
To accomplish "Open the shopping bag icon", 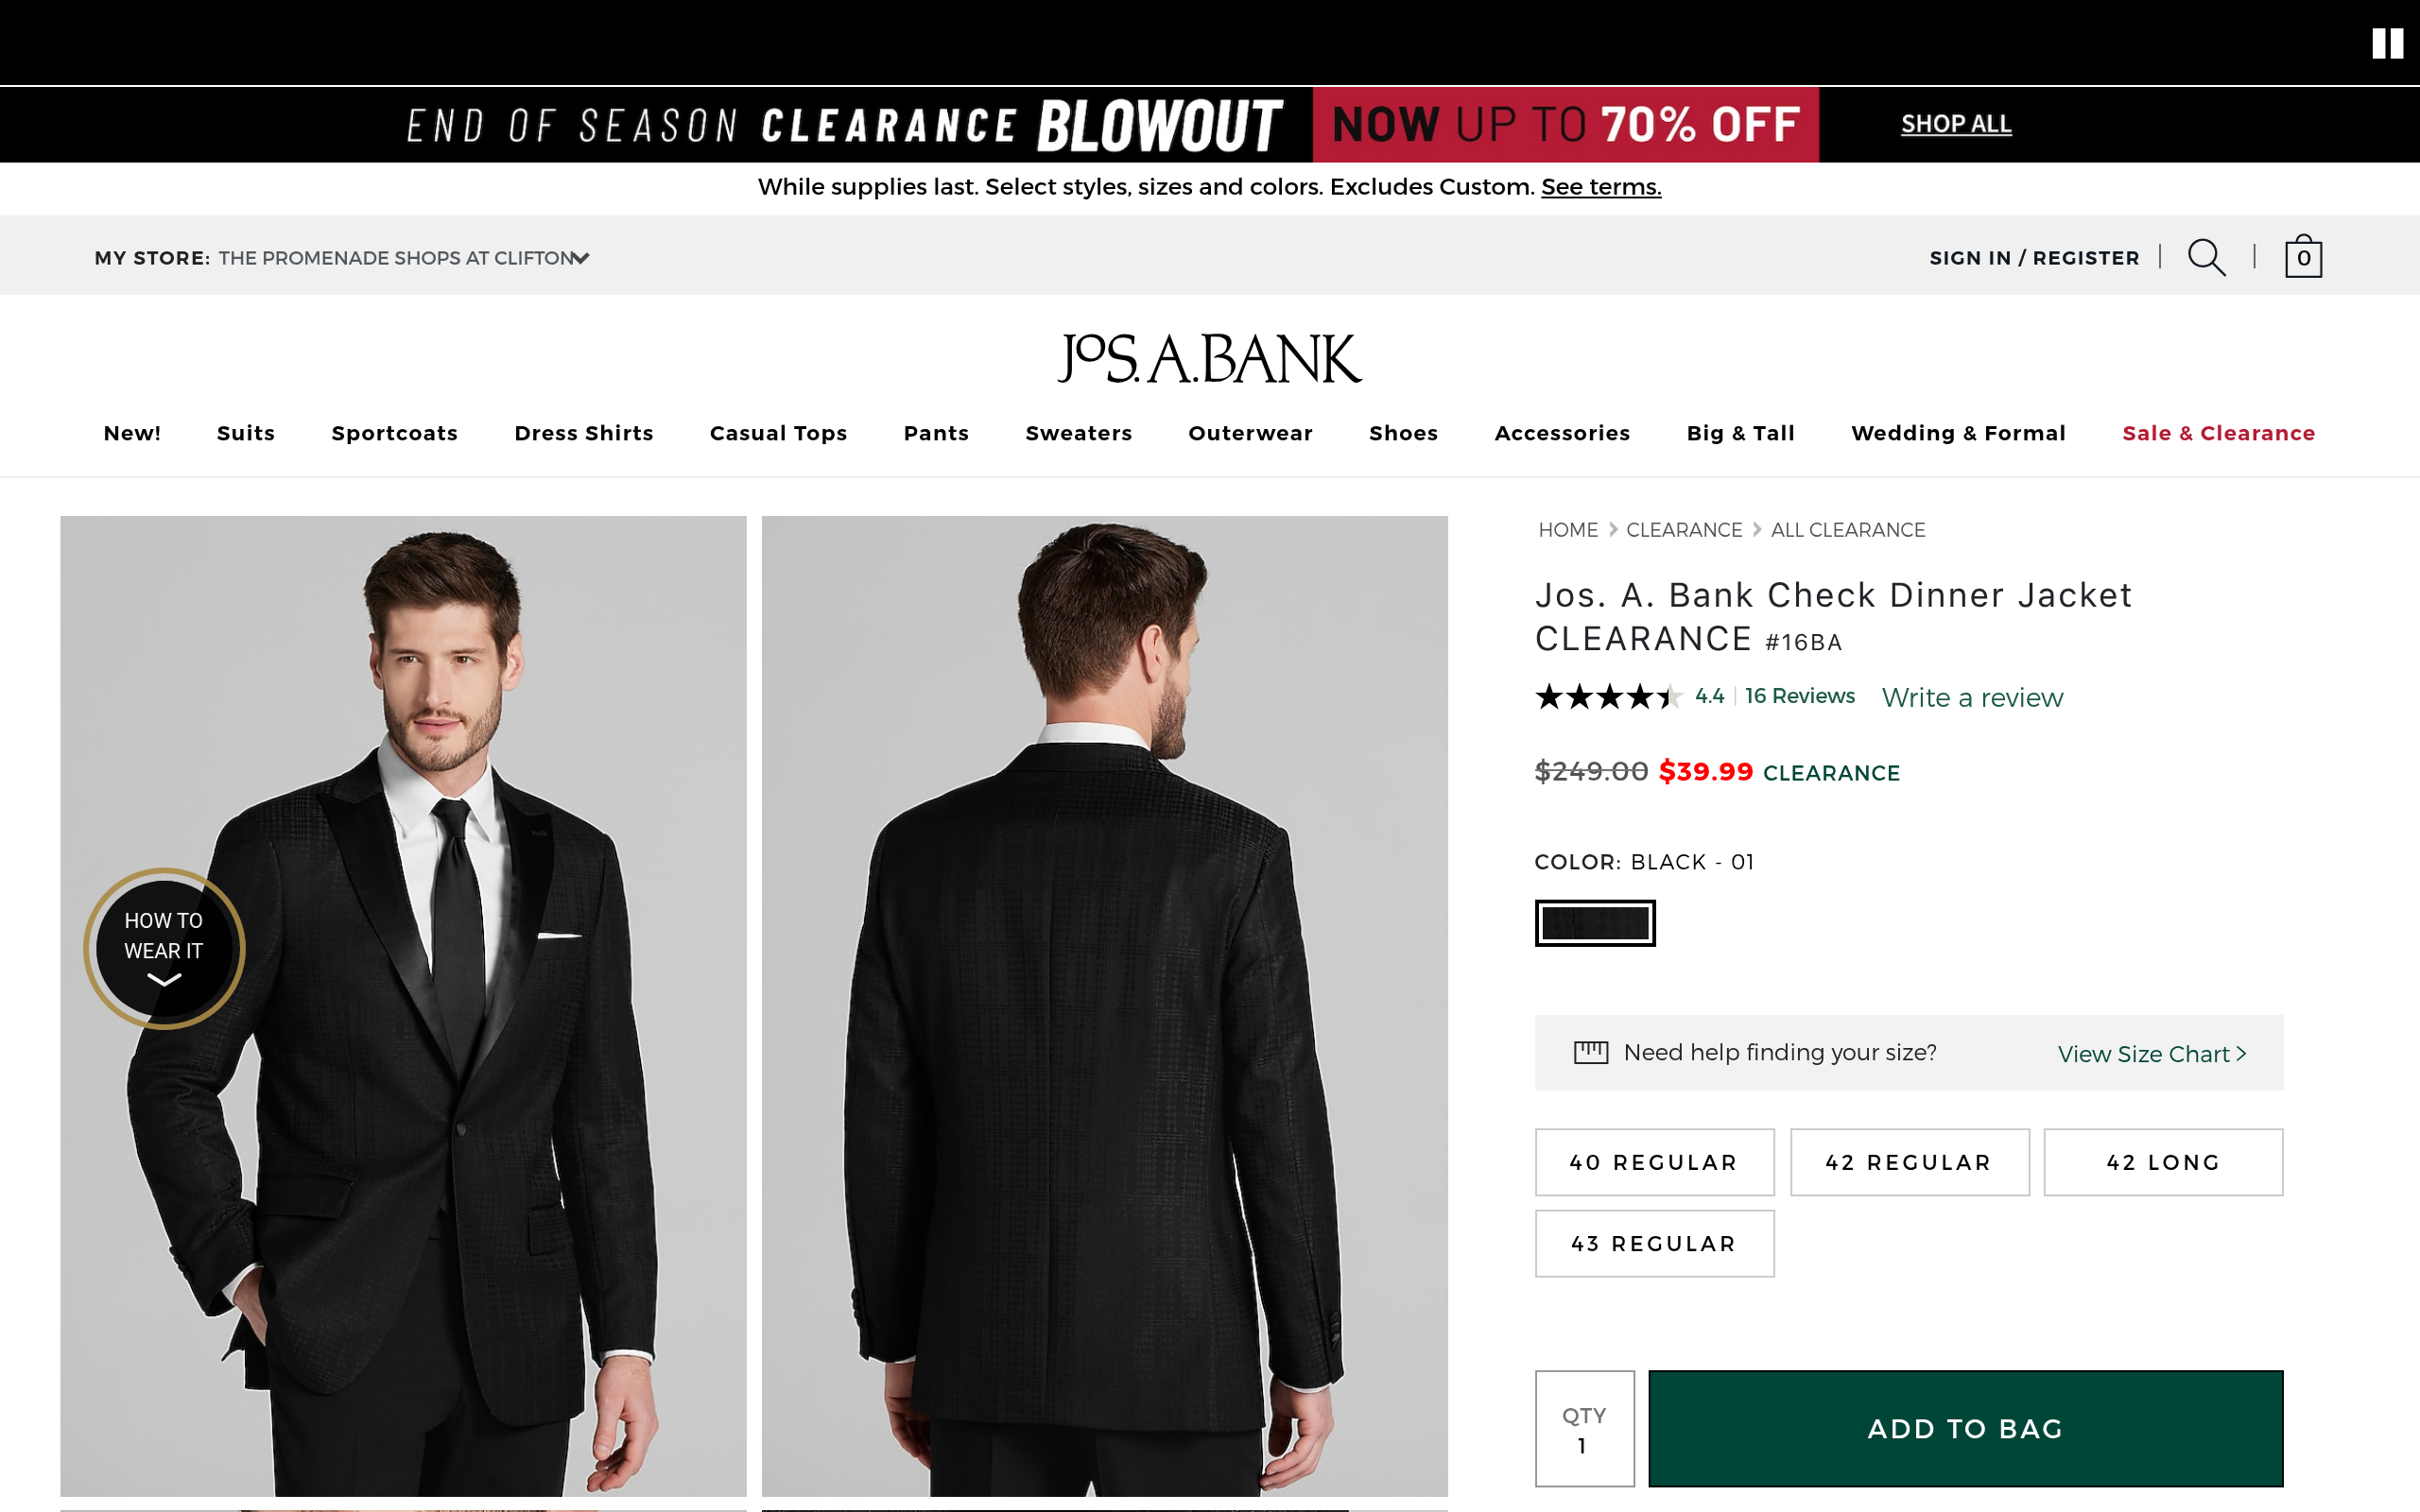I will 2303,257.
